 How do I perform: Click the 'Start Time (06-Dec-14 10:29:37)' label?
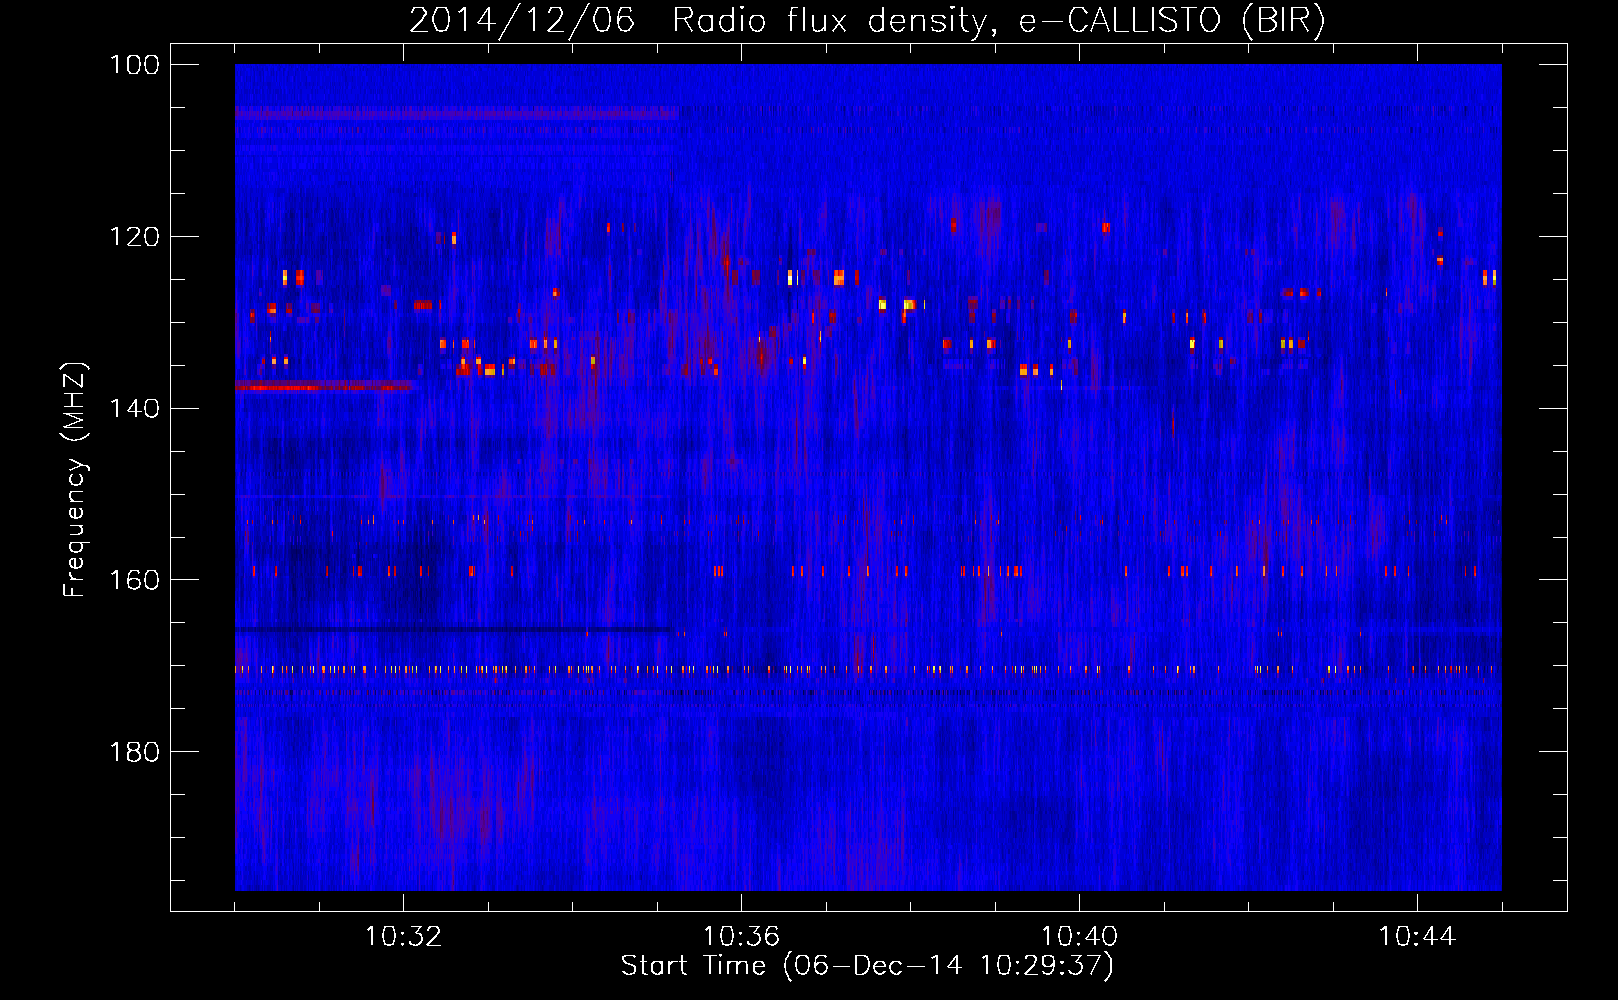[867, 966]
